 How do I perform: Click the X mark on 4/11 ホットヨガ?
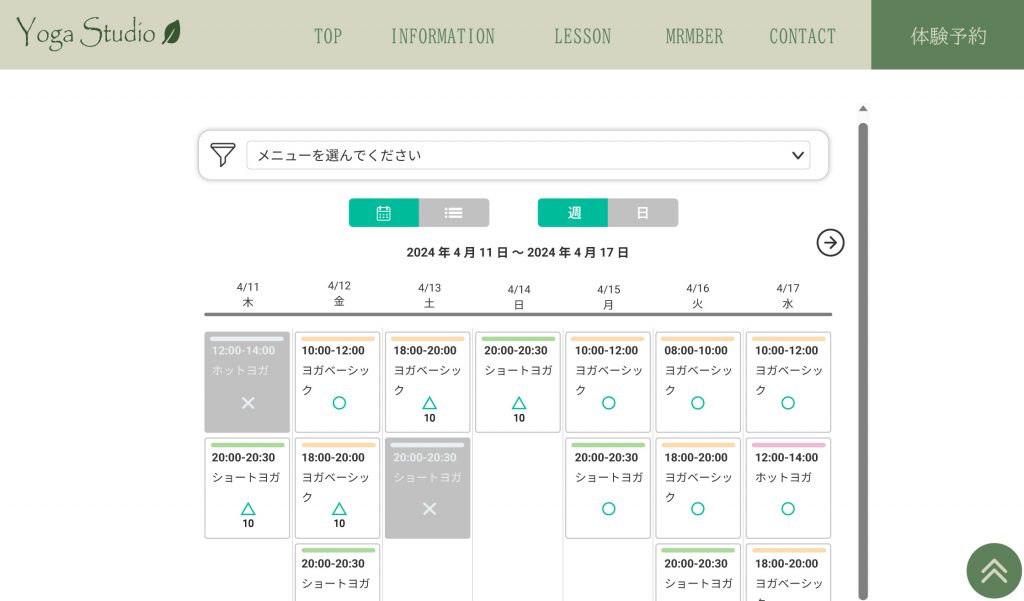[x=248, y=403]
